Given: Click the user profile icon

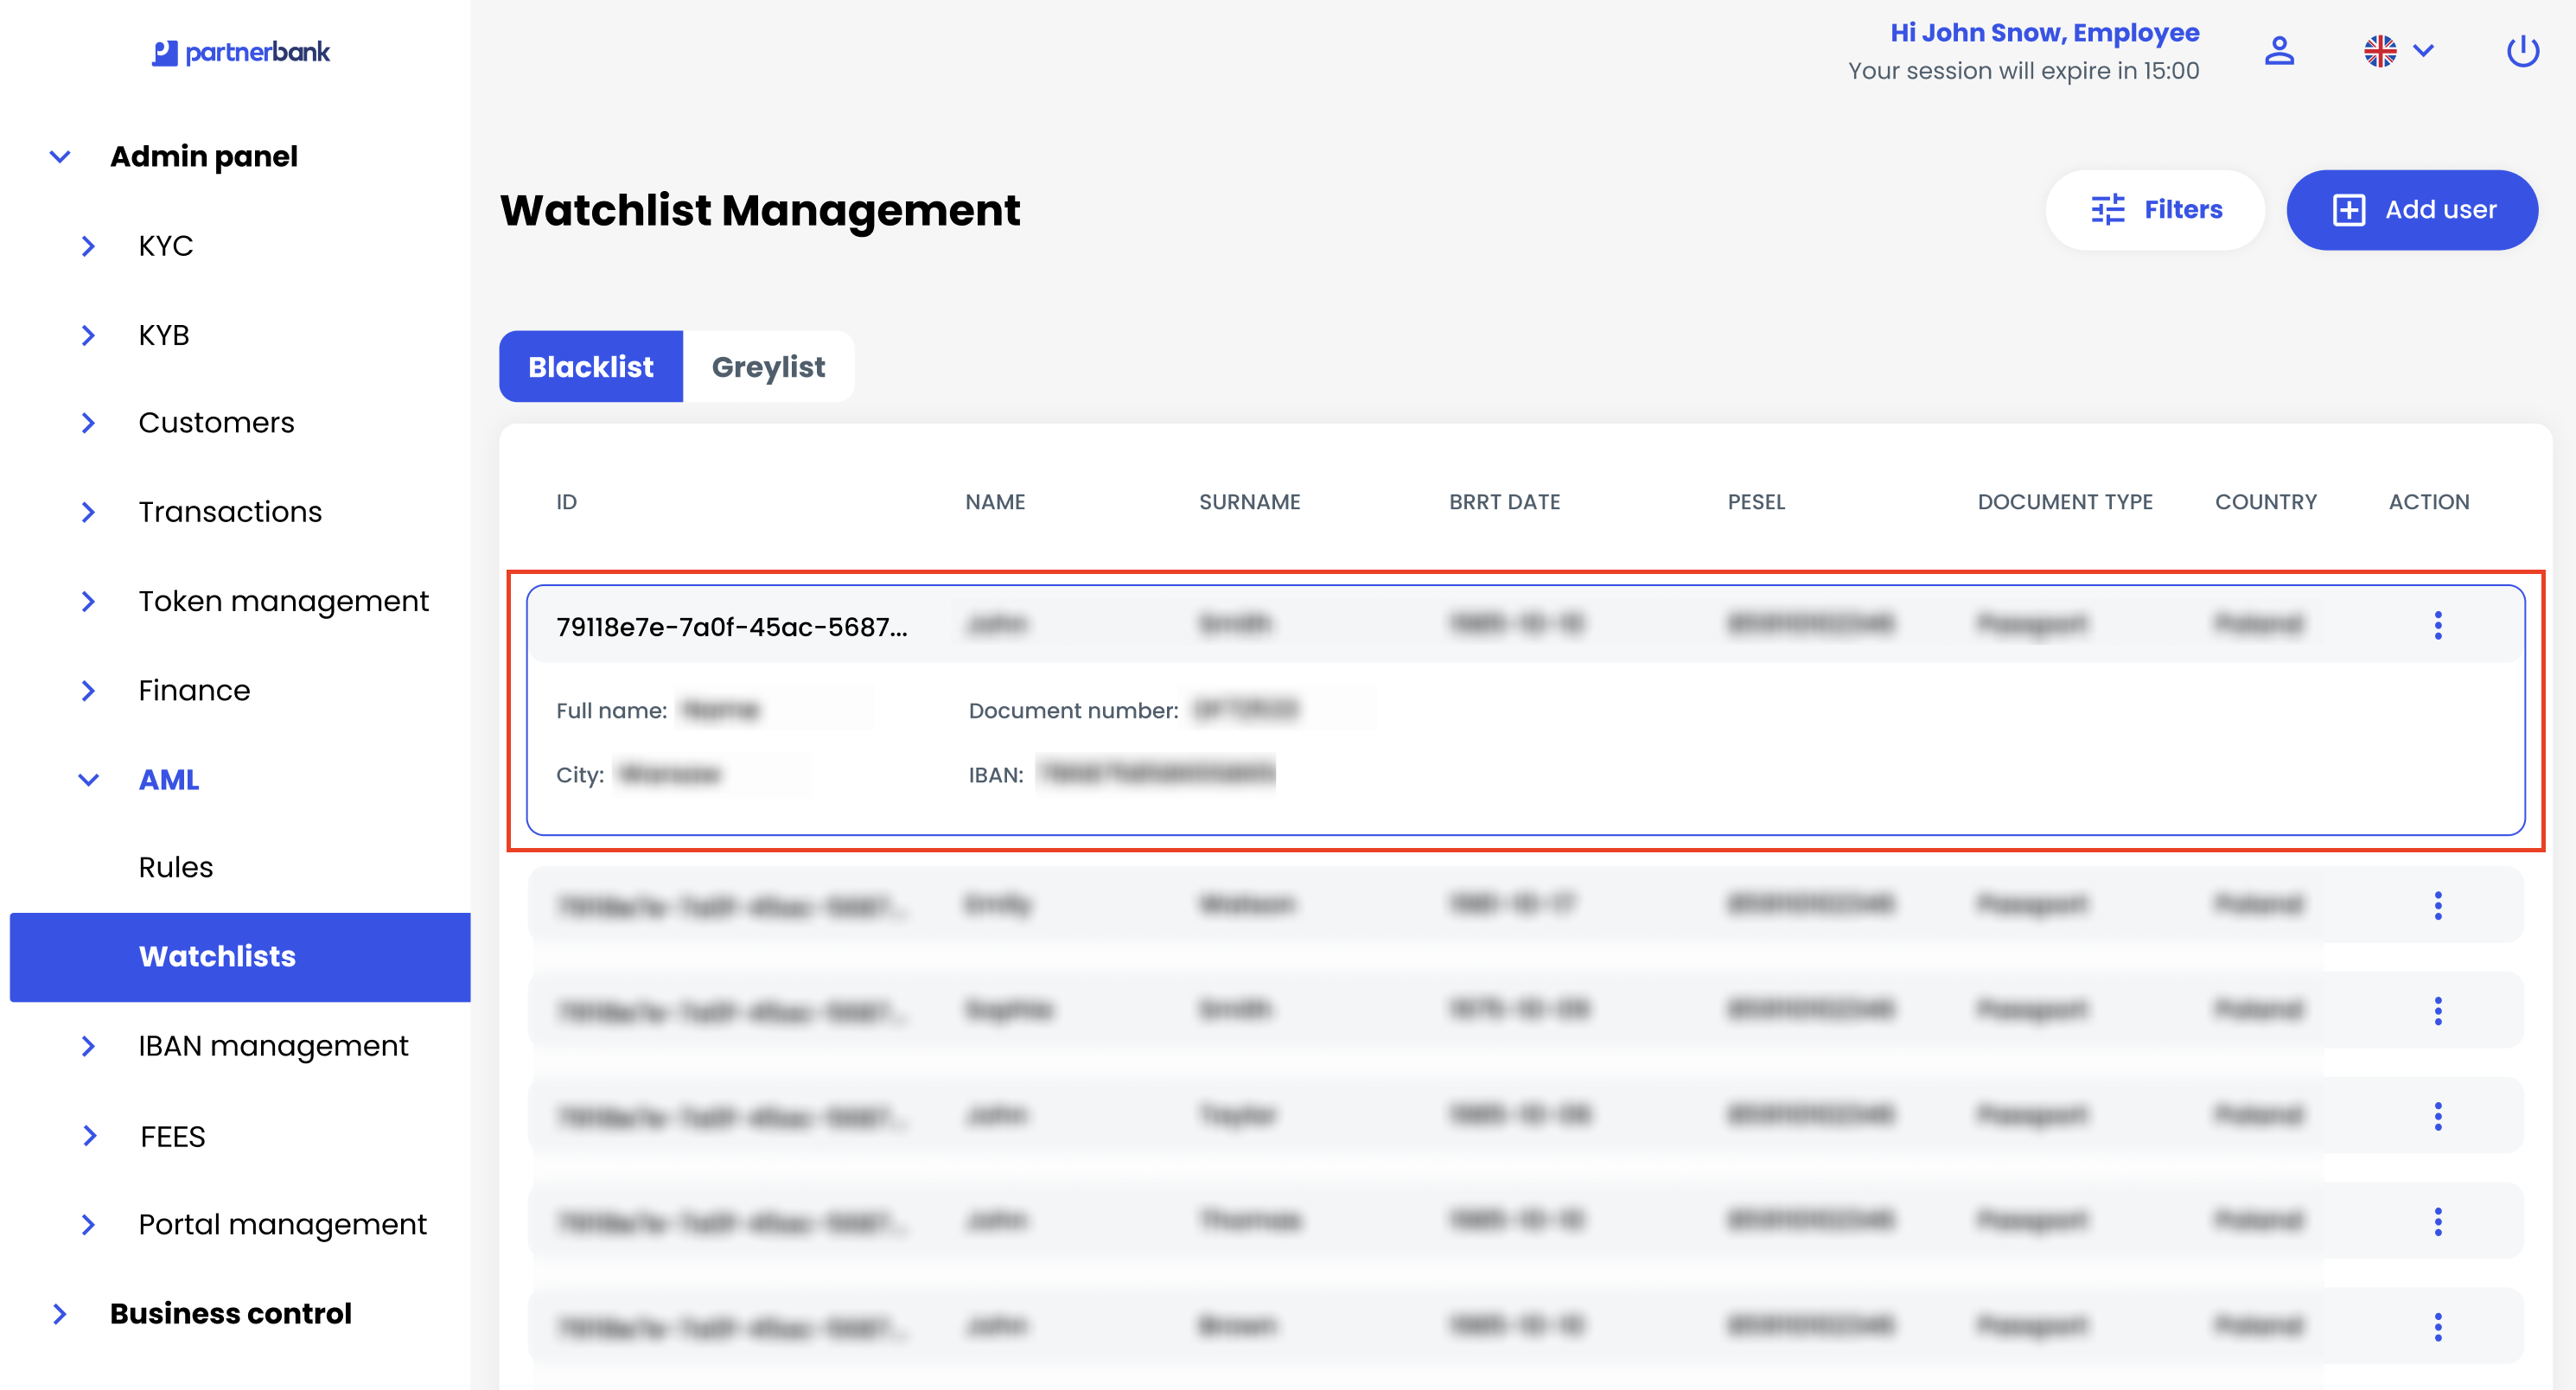Looking at the screenshot, I should pyautogui.click(x=2279, y=51).
